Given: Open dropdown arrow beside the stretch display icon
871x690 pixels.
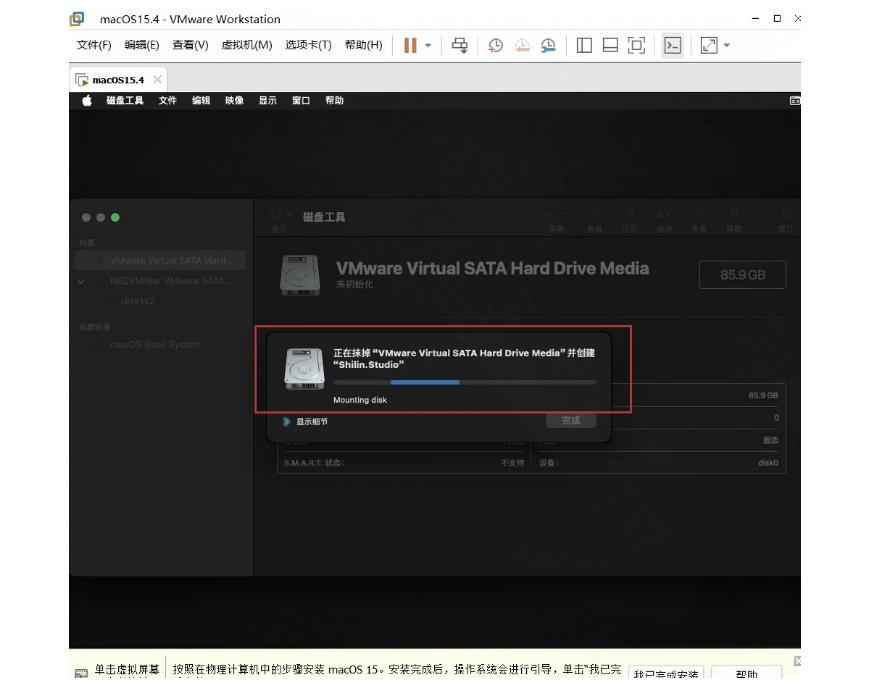Looking at the screenshot, I should [x=727, y=46].
